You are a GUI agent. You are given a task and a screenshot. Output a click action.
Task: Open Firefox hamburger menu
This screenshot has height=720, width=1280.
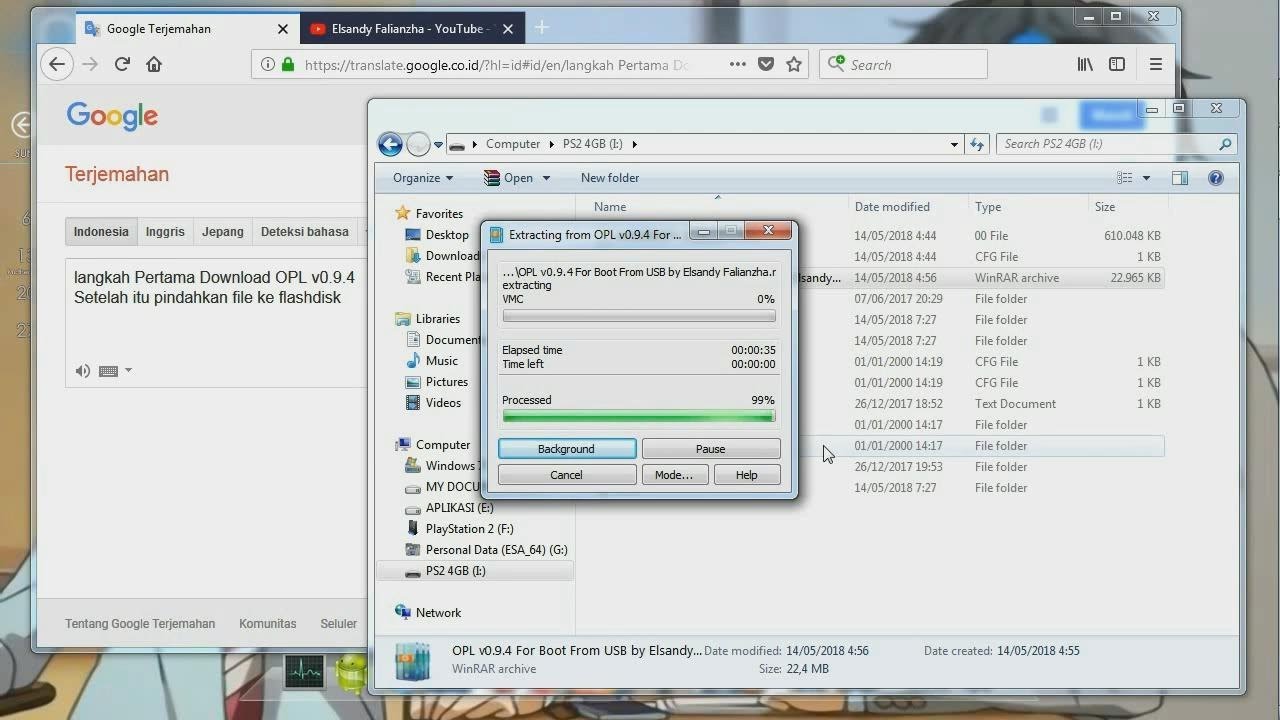1156,64
